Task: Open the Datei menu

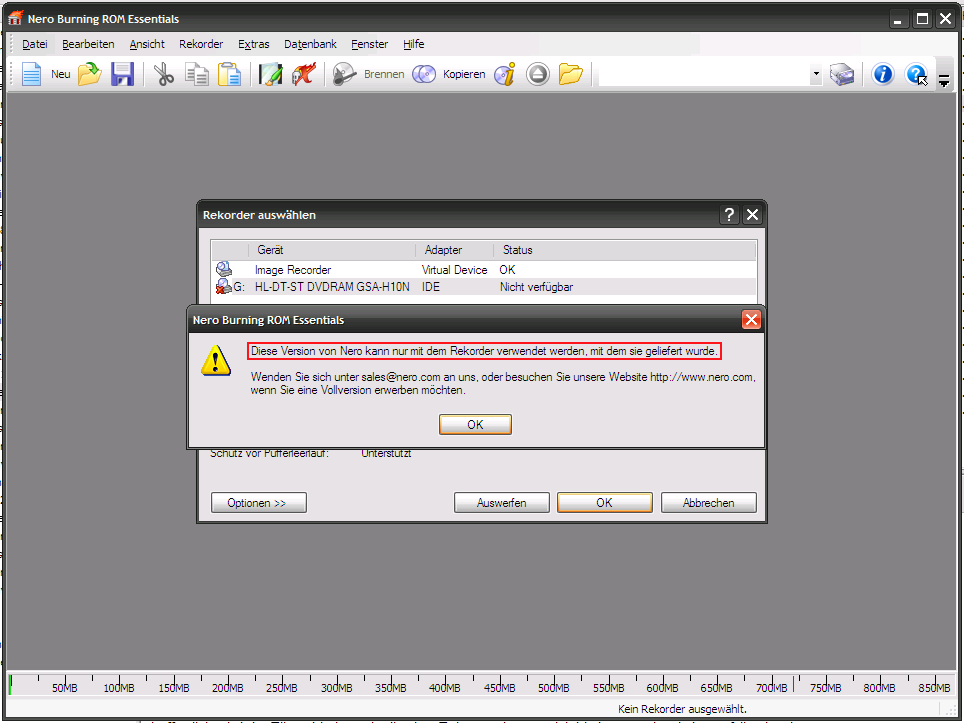Action: tap(34, 44)
